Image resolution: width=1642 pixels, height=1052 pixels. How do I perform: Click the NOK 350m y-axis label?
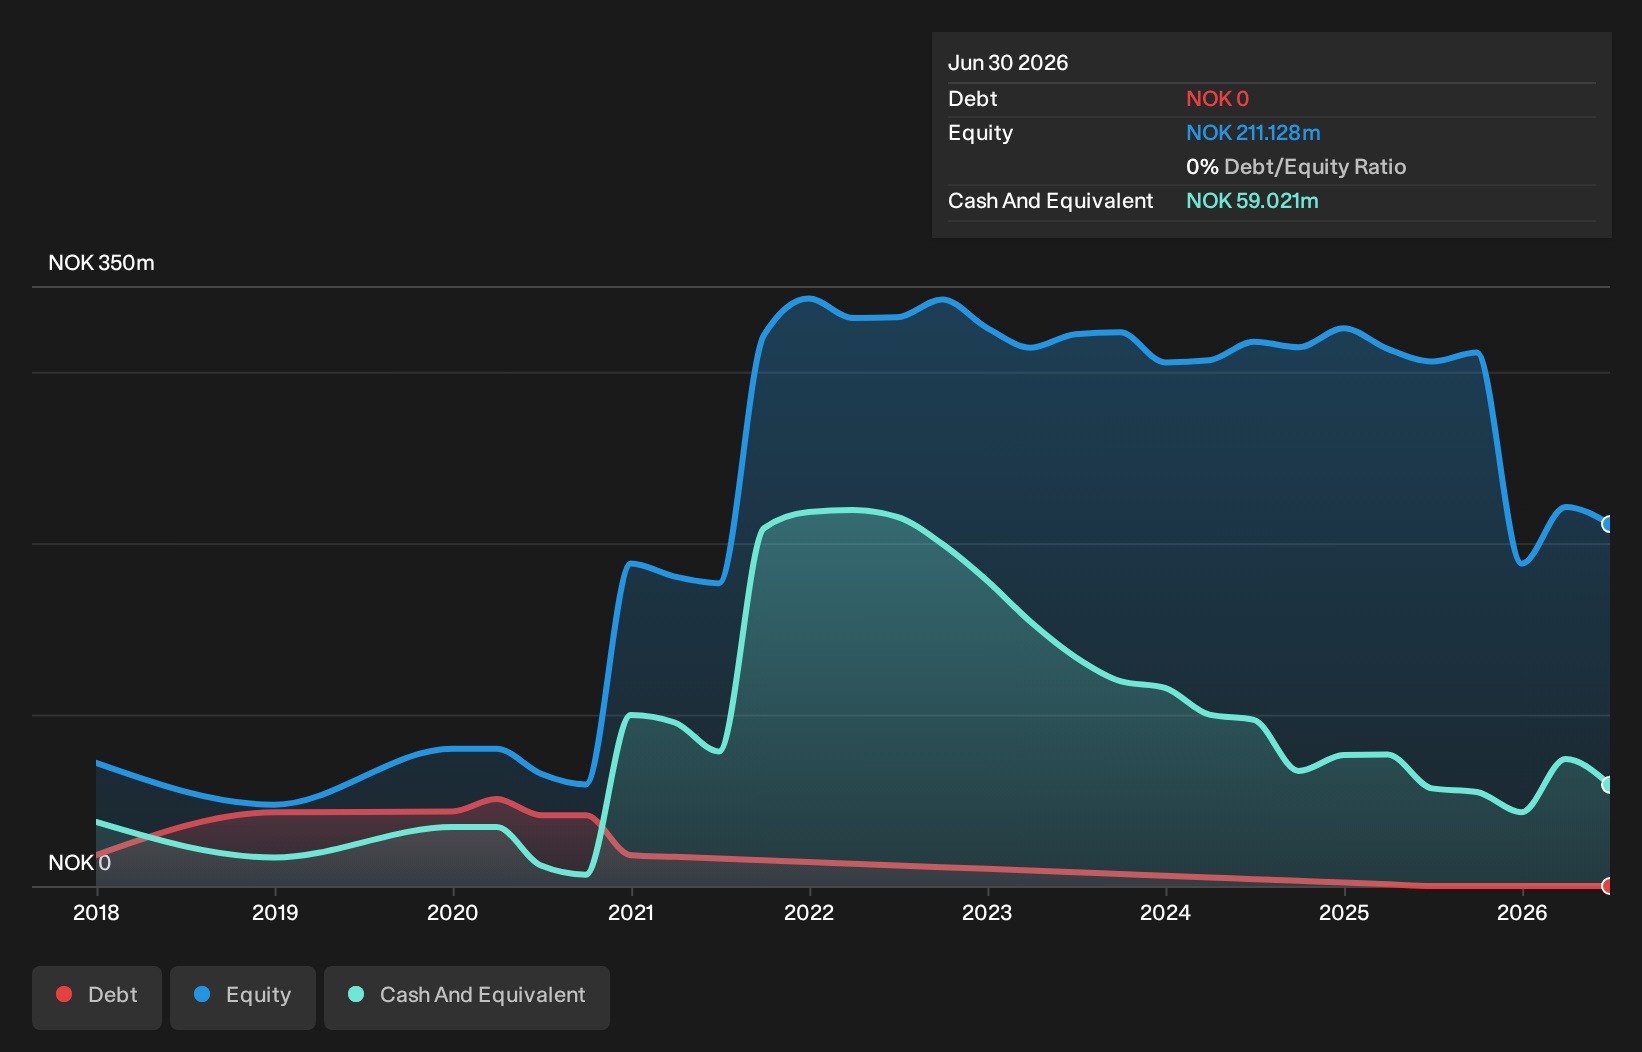coord(101,263)
